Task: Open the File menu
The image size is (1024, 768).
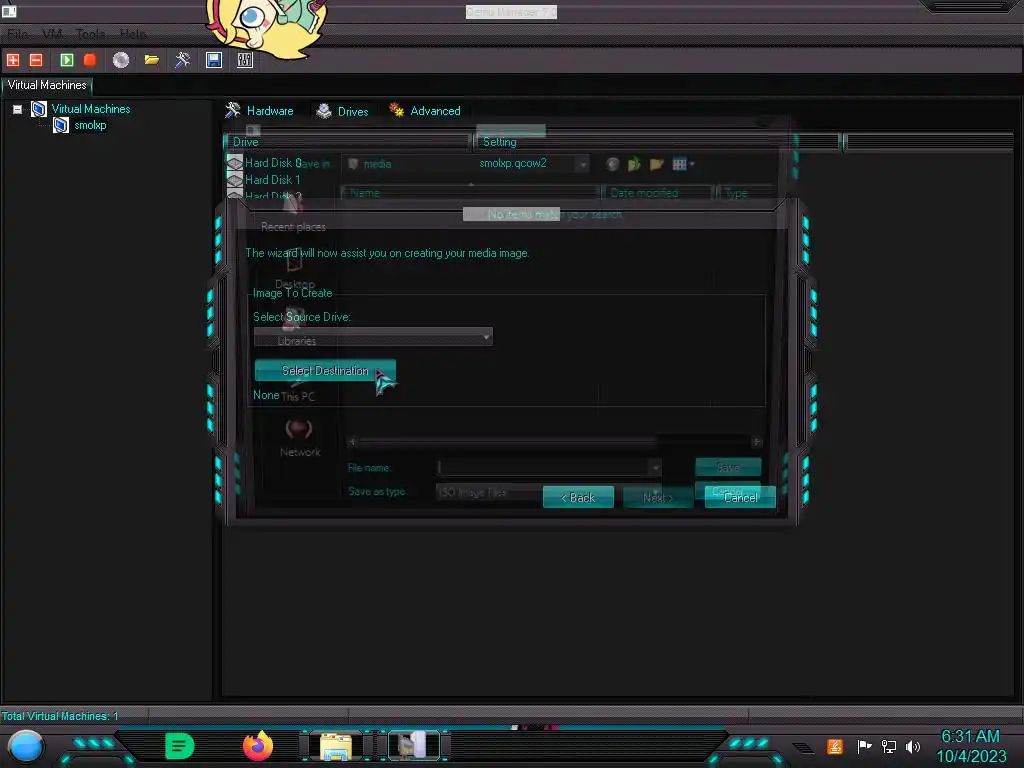Action: [x=18, y=34]
